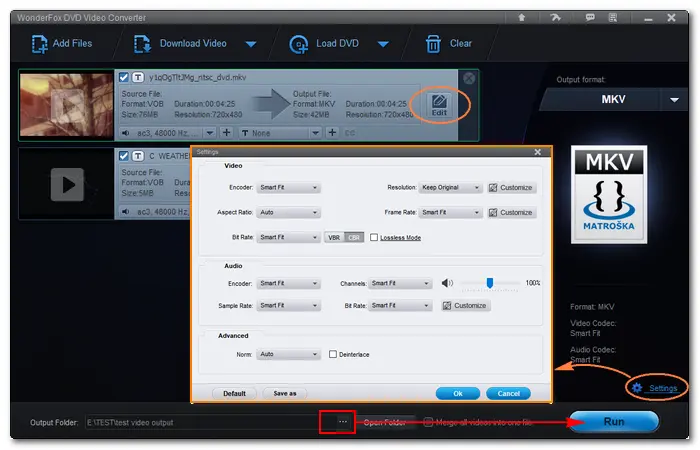Click the Clear trash icon
Image resolution: width=700 pixels, height=450 pixels.
(433, 44)
